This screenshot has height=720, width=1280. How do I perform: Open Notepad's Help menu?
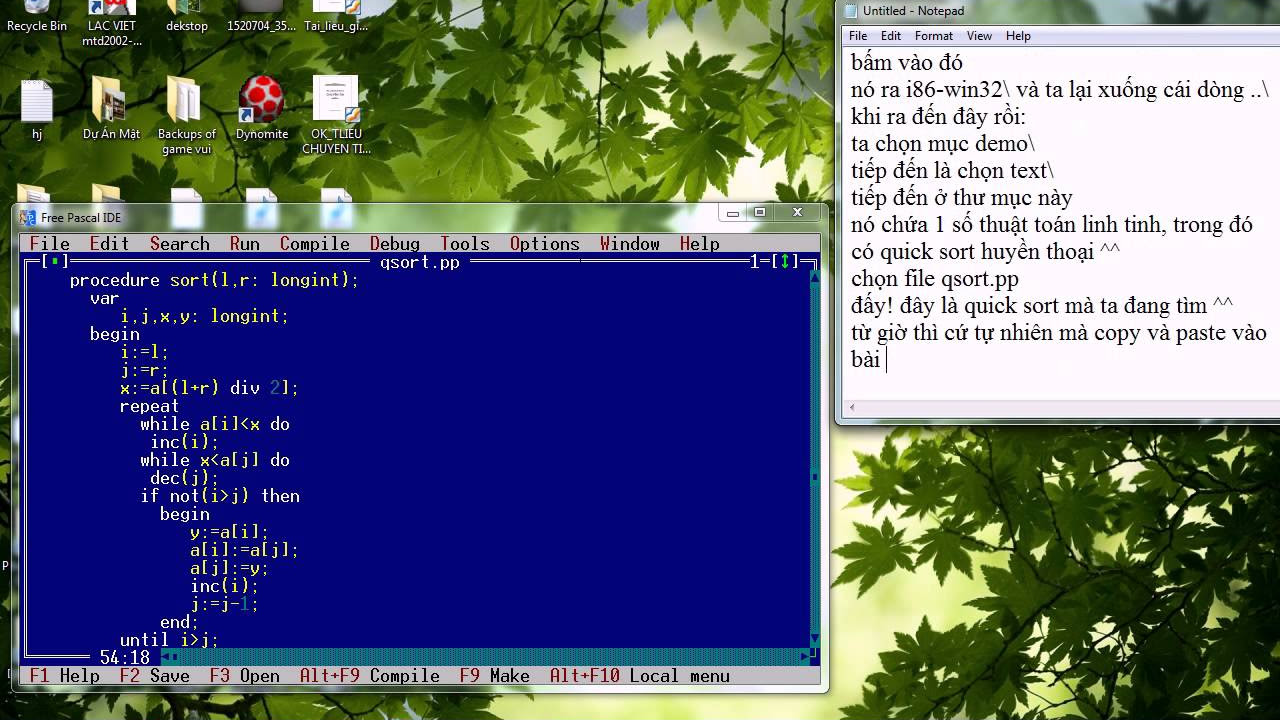1018,36
